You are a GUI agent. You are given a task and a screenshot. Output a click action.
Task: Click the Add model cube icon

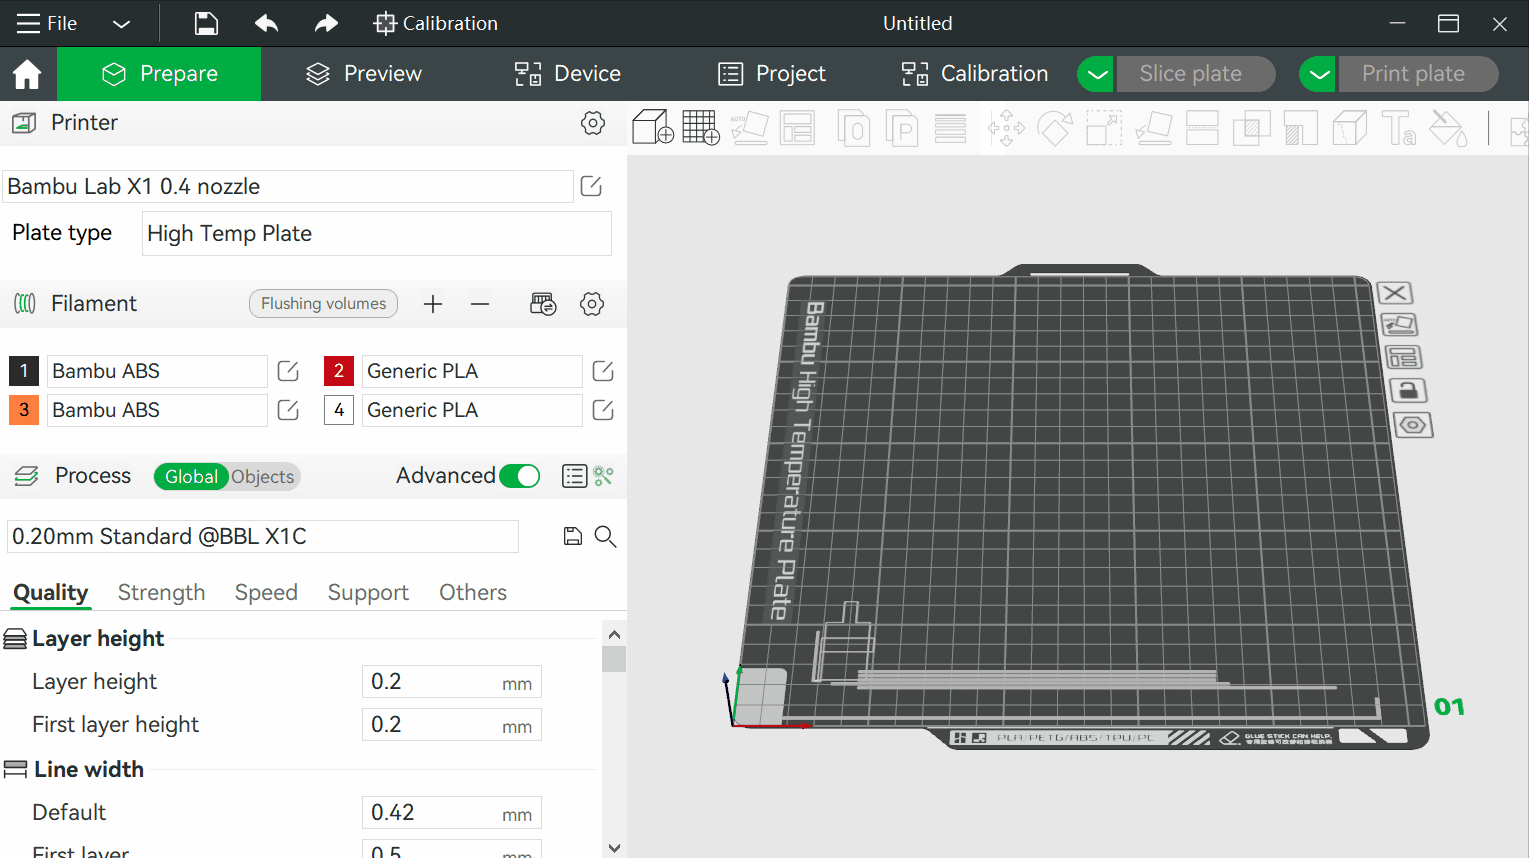point(653,128)
